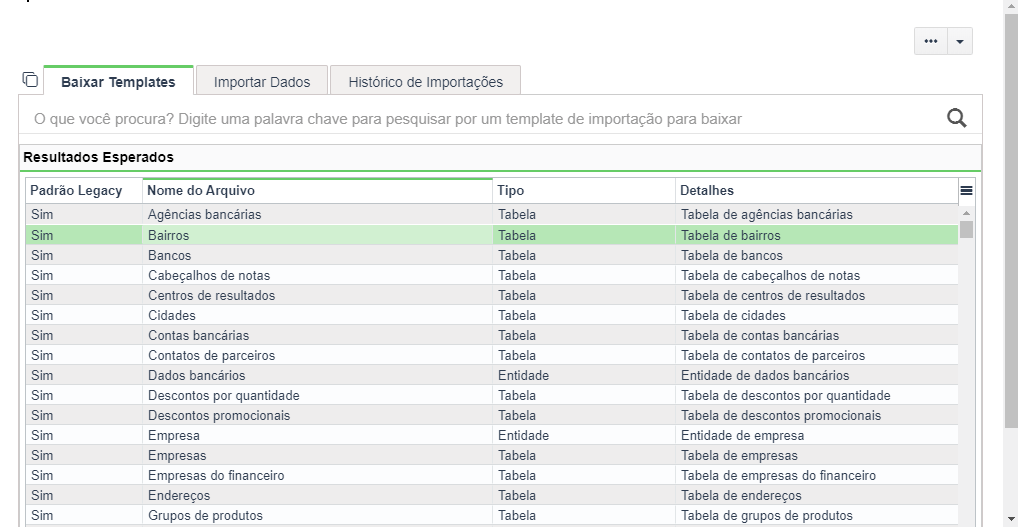Click the three-dots more options button

pyautogui.click(x=931, y=42)
